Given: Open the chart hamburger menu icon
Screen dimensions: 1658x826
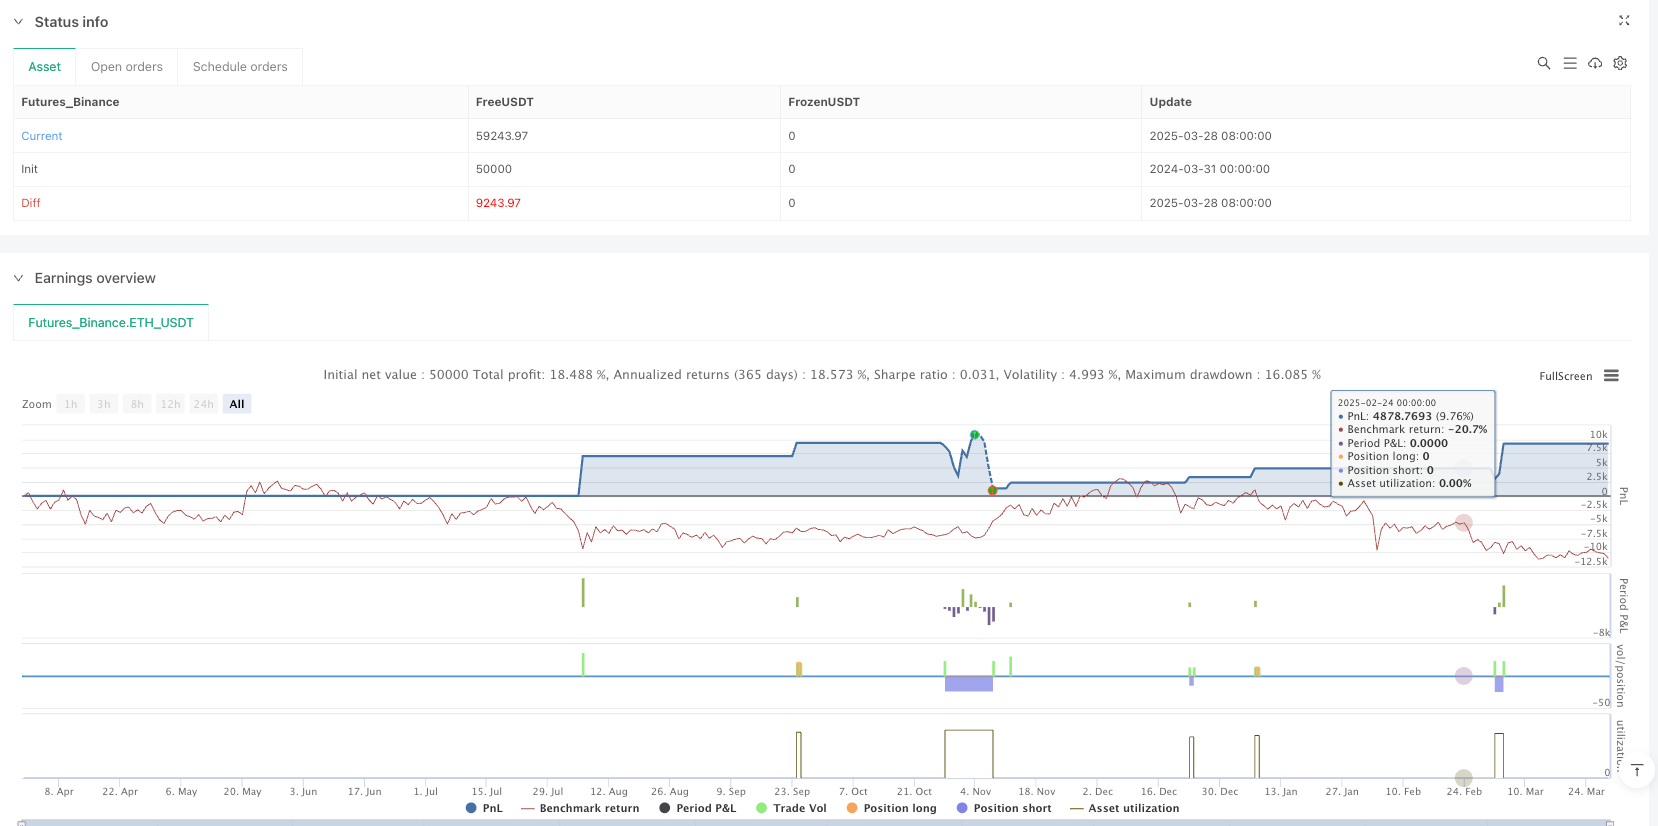Looking at the screenshot, I should click(x=1611, y=376).
